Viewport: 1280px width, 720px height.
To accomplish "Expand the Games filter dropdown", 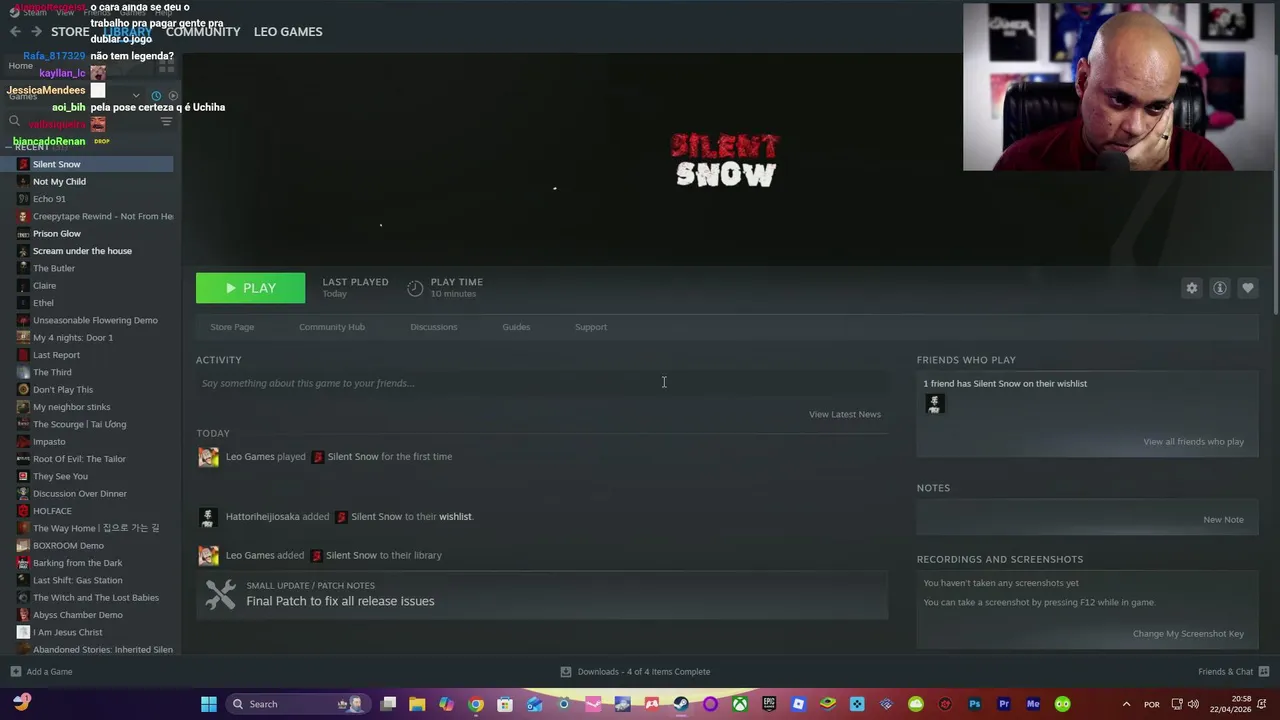I will coord(136,96).
